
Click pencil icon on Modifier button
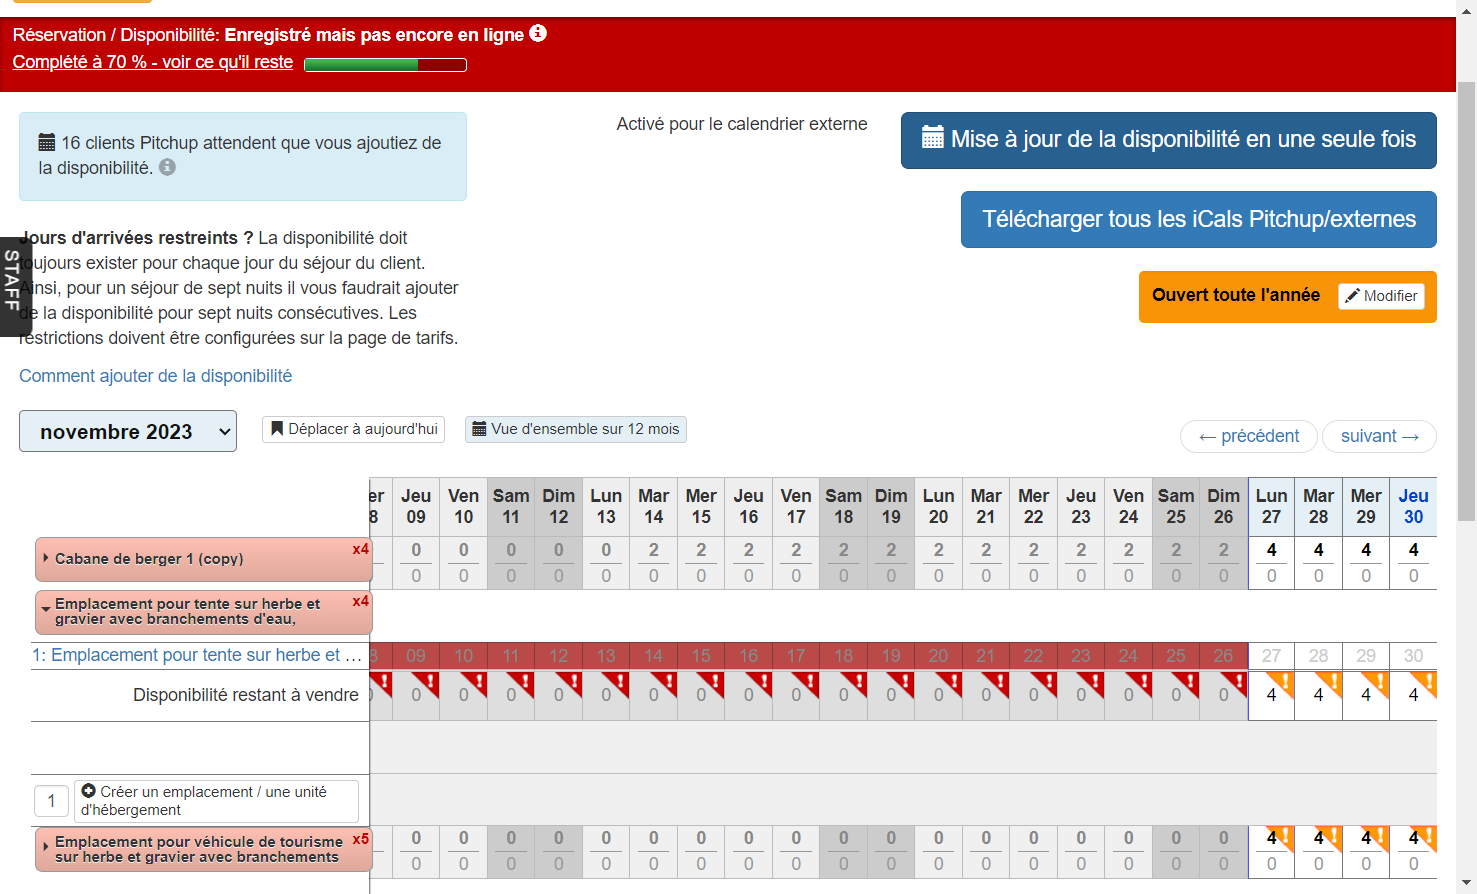point(1352,296)
